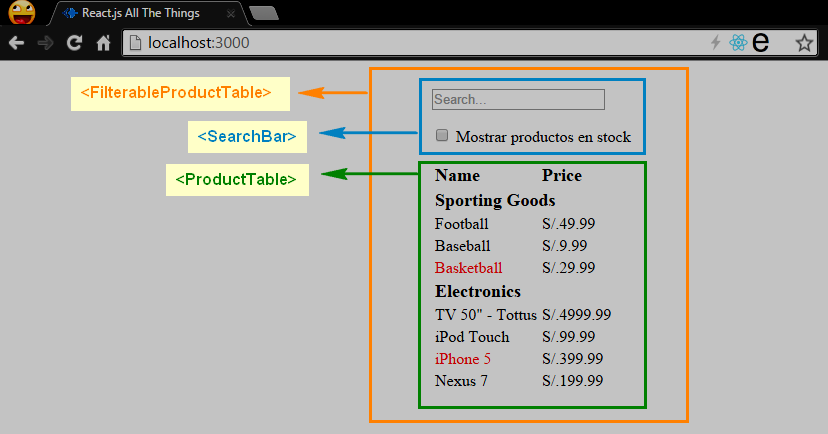Viewport: 828px width, 434px height.
Task: Select the iPod Touch product name
Action: click(472, 337)
